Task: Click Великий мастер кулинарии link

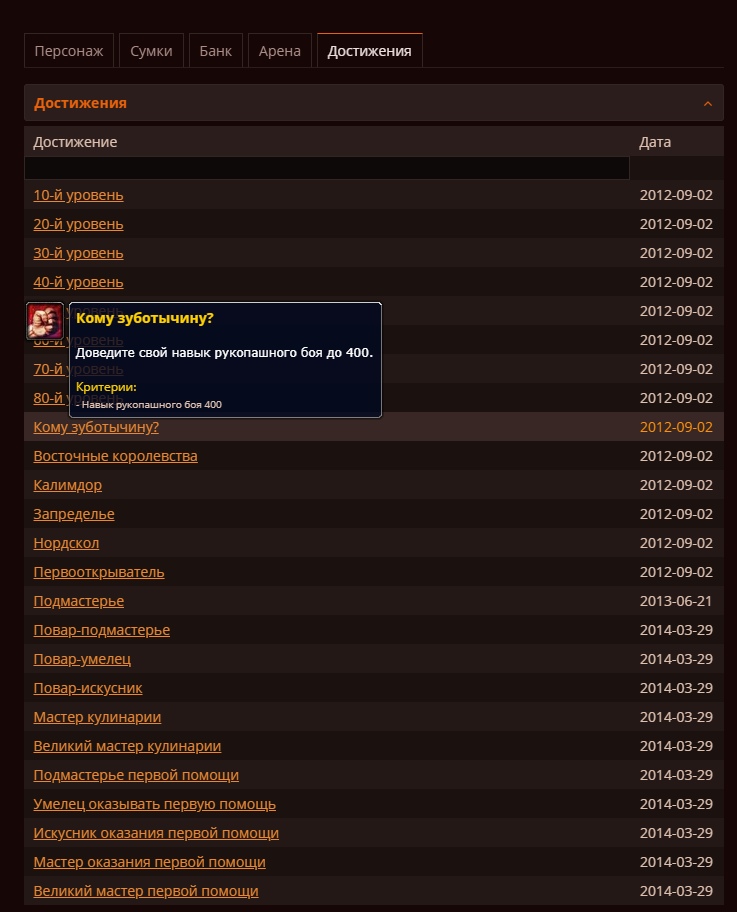Action: (127, 746)
